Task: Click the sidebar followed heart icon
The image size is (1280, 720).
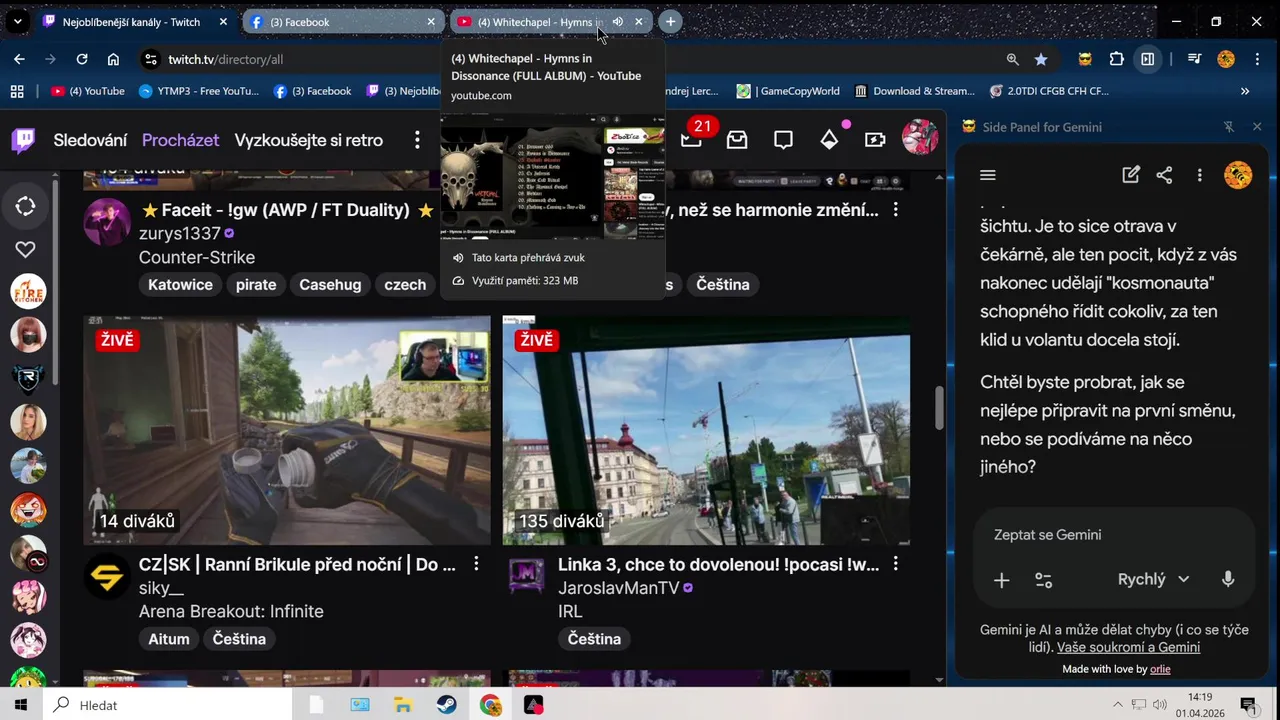Action: click(x=26, y=249)
